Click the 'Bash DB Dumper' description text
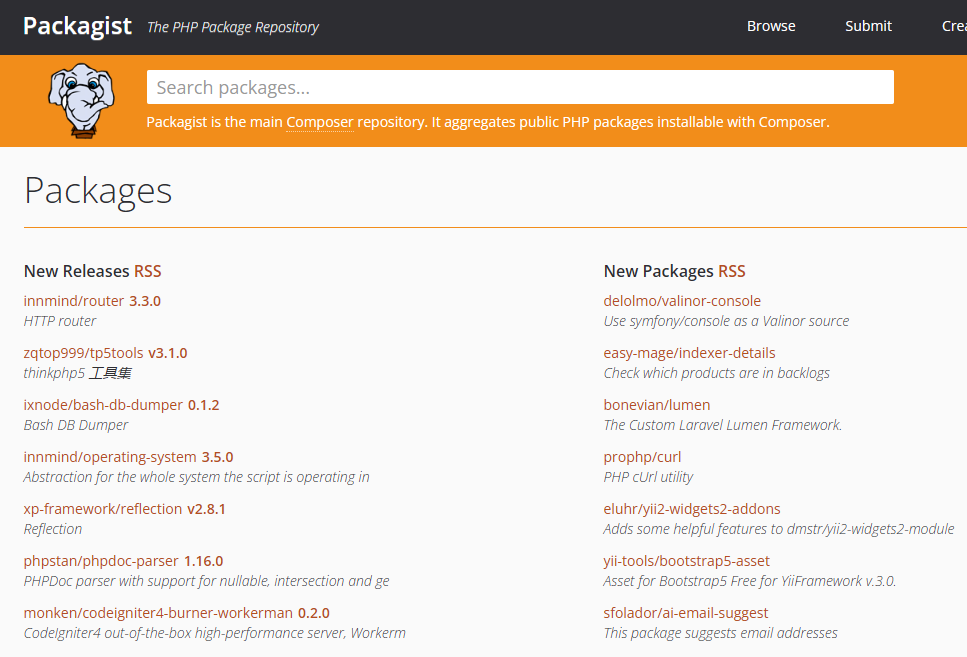Screen dimensions: 967x657 pyautogui.click(x=76, y=425)
